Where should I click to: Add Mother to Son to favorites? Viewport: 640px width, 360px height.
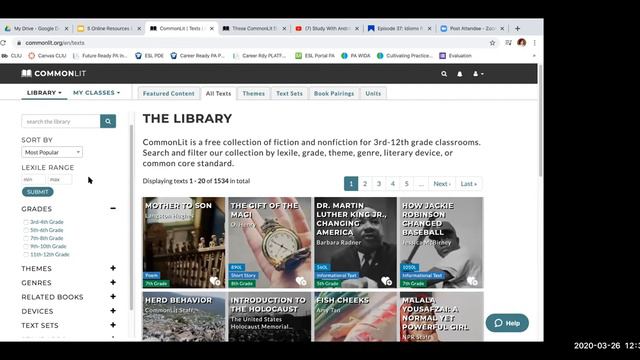pos(215,281)
